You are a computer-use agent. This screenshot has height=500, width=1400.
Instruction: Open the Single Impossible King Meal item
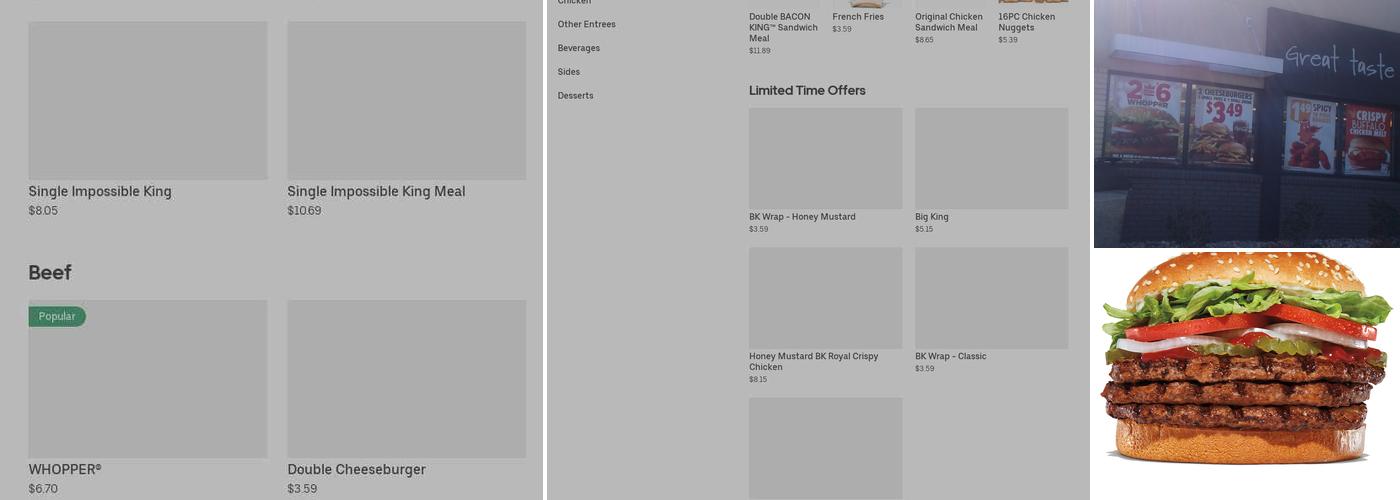[376, 191]
